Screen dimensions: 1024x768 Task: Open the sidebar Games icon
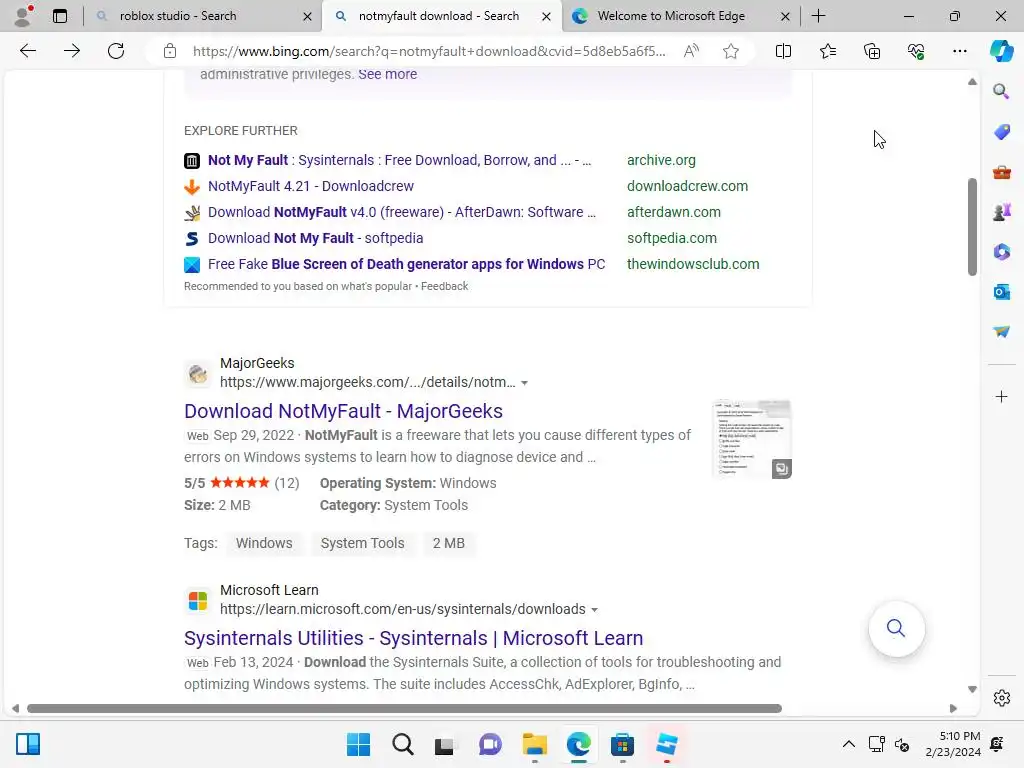(1001, 212)
